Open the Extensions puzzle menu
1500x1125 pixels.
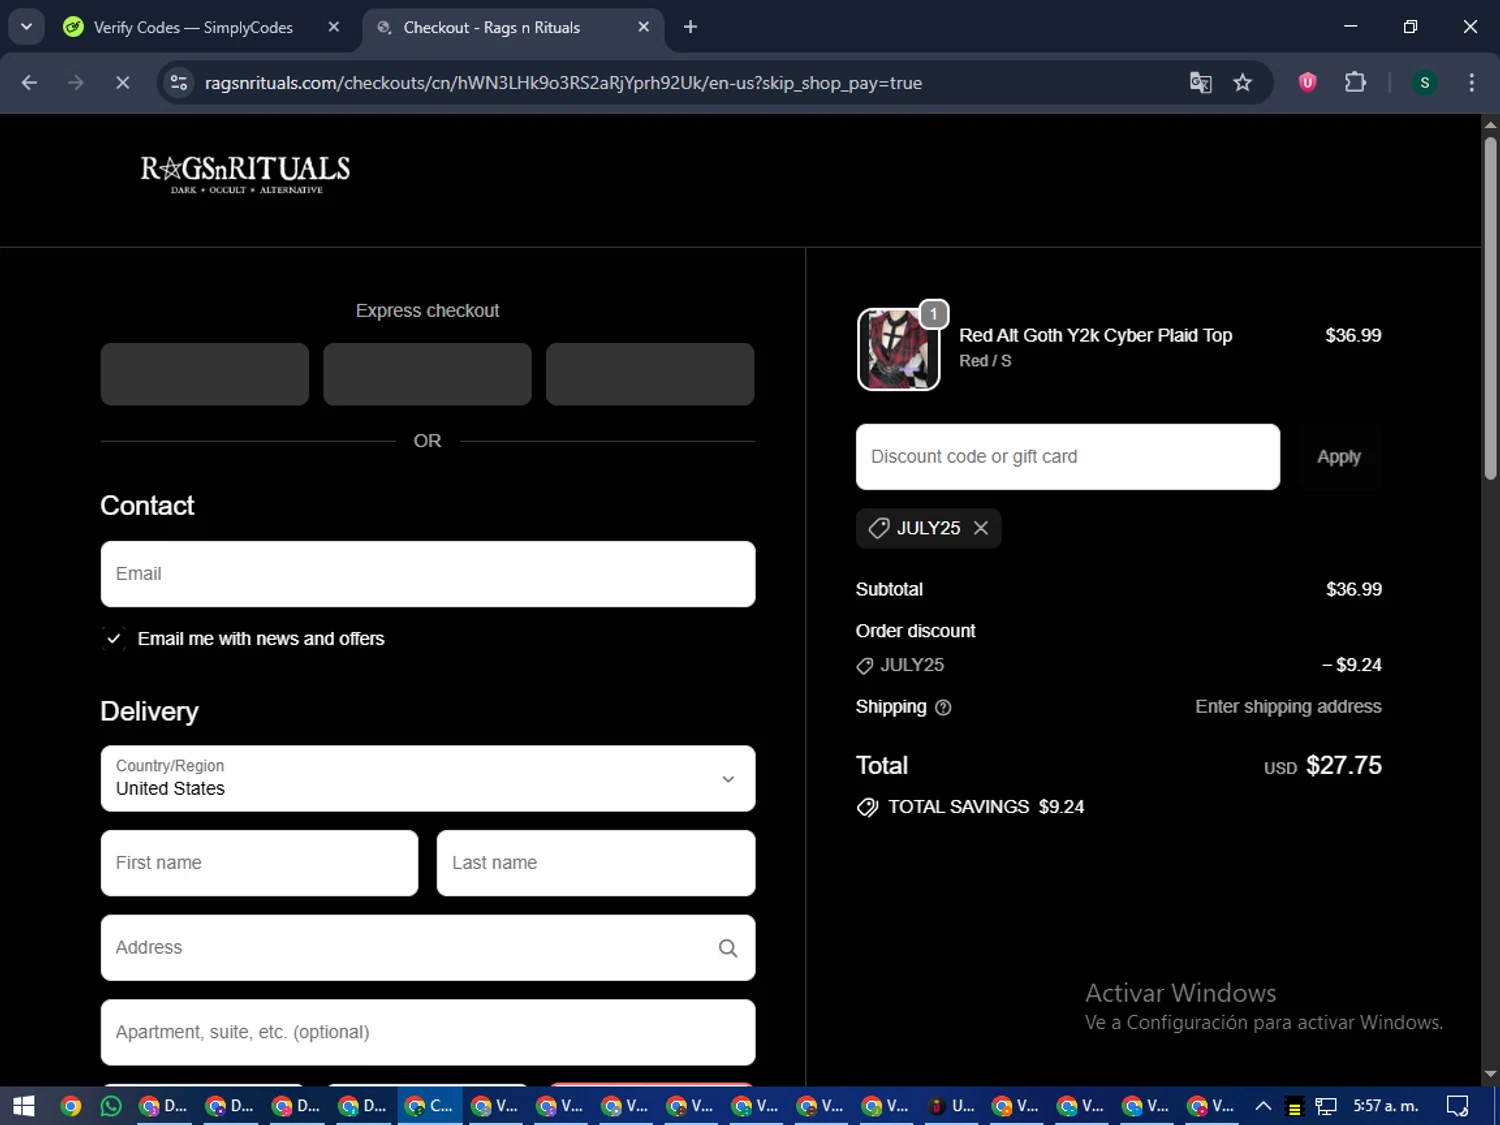(x=1355, y=83)
